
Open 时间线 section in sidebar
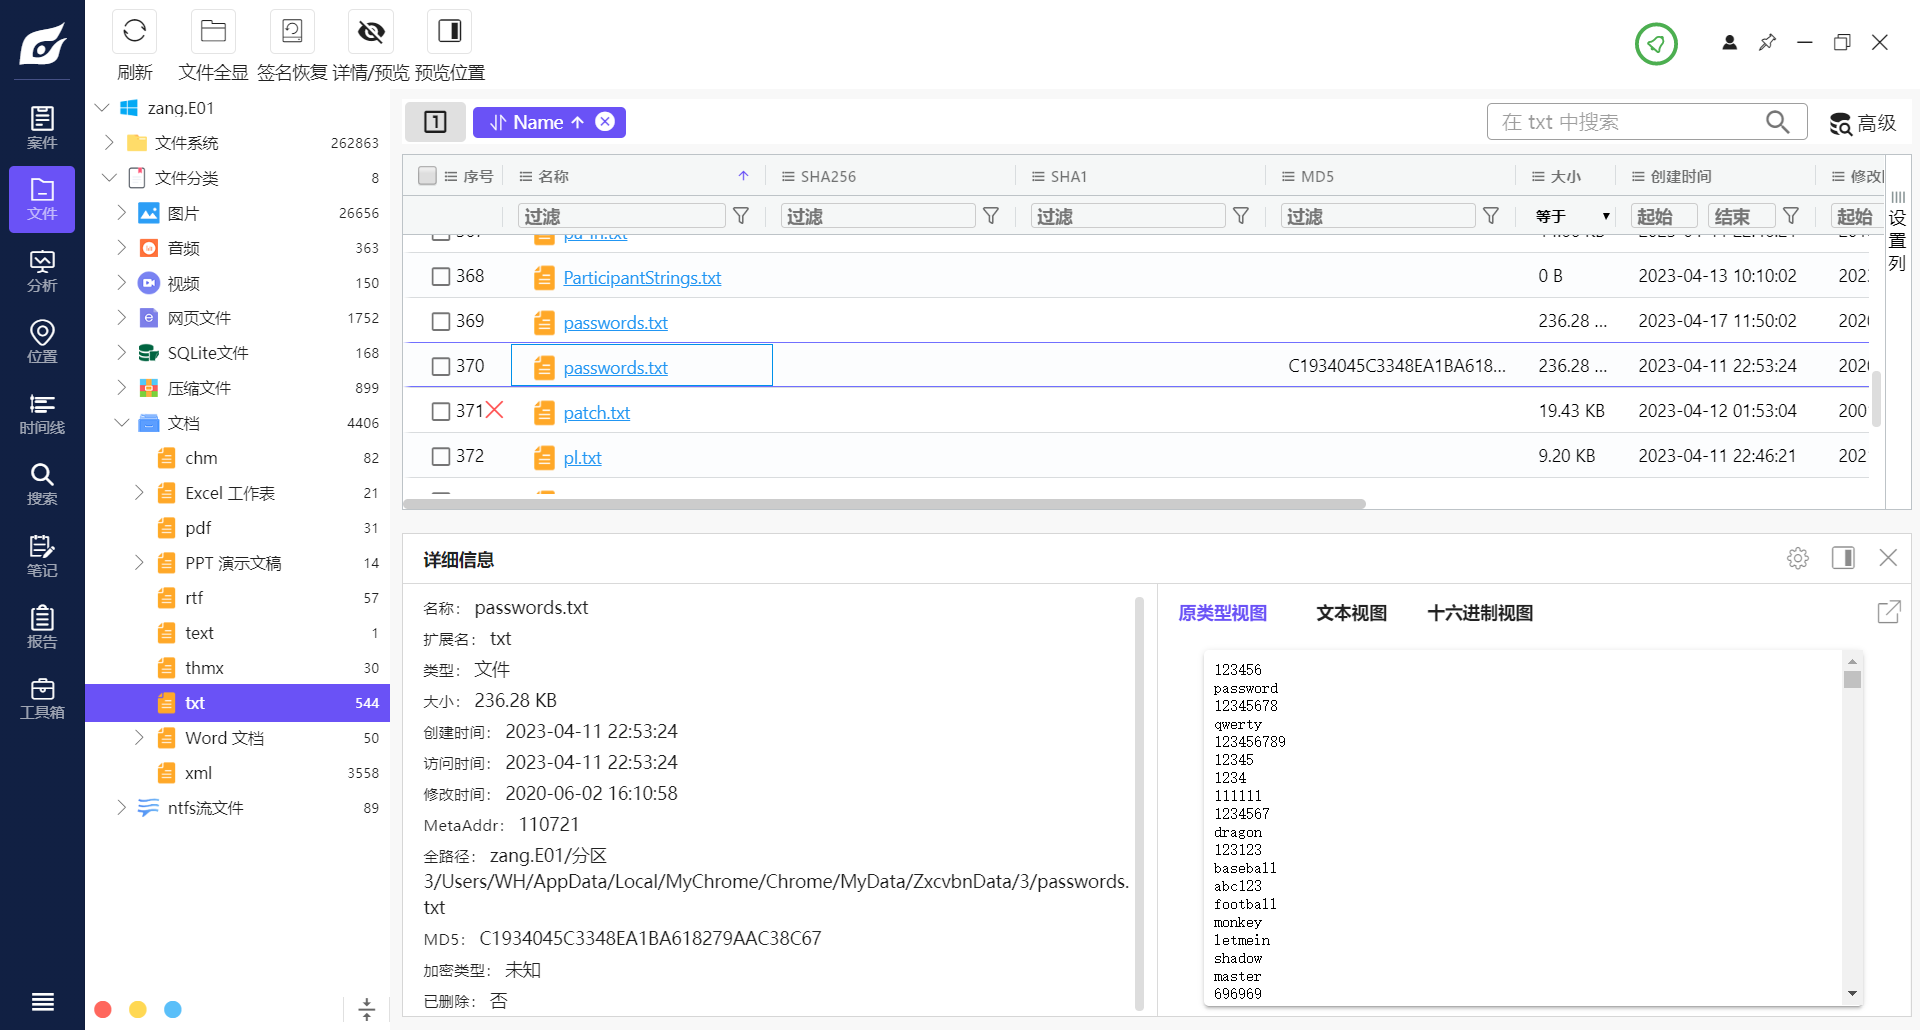pyautogui.click(x=42, y=413)
